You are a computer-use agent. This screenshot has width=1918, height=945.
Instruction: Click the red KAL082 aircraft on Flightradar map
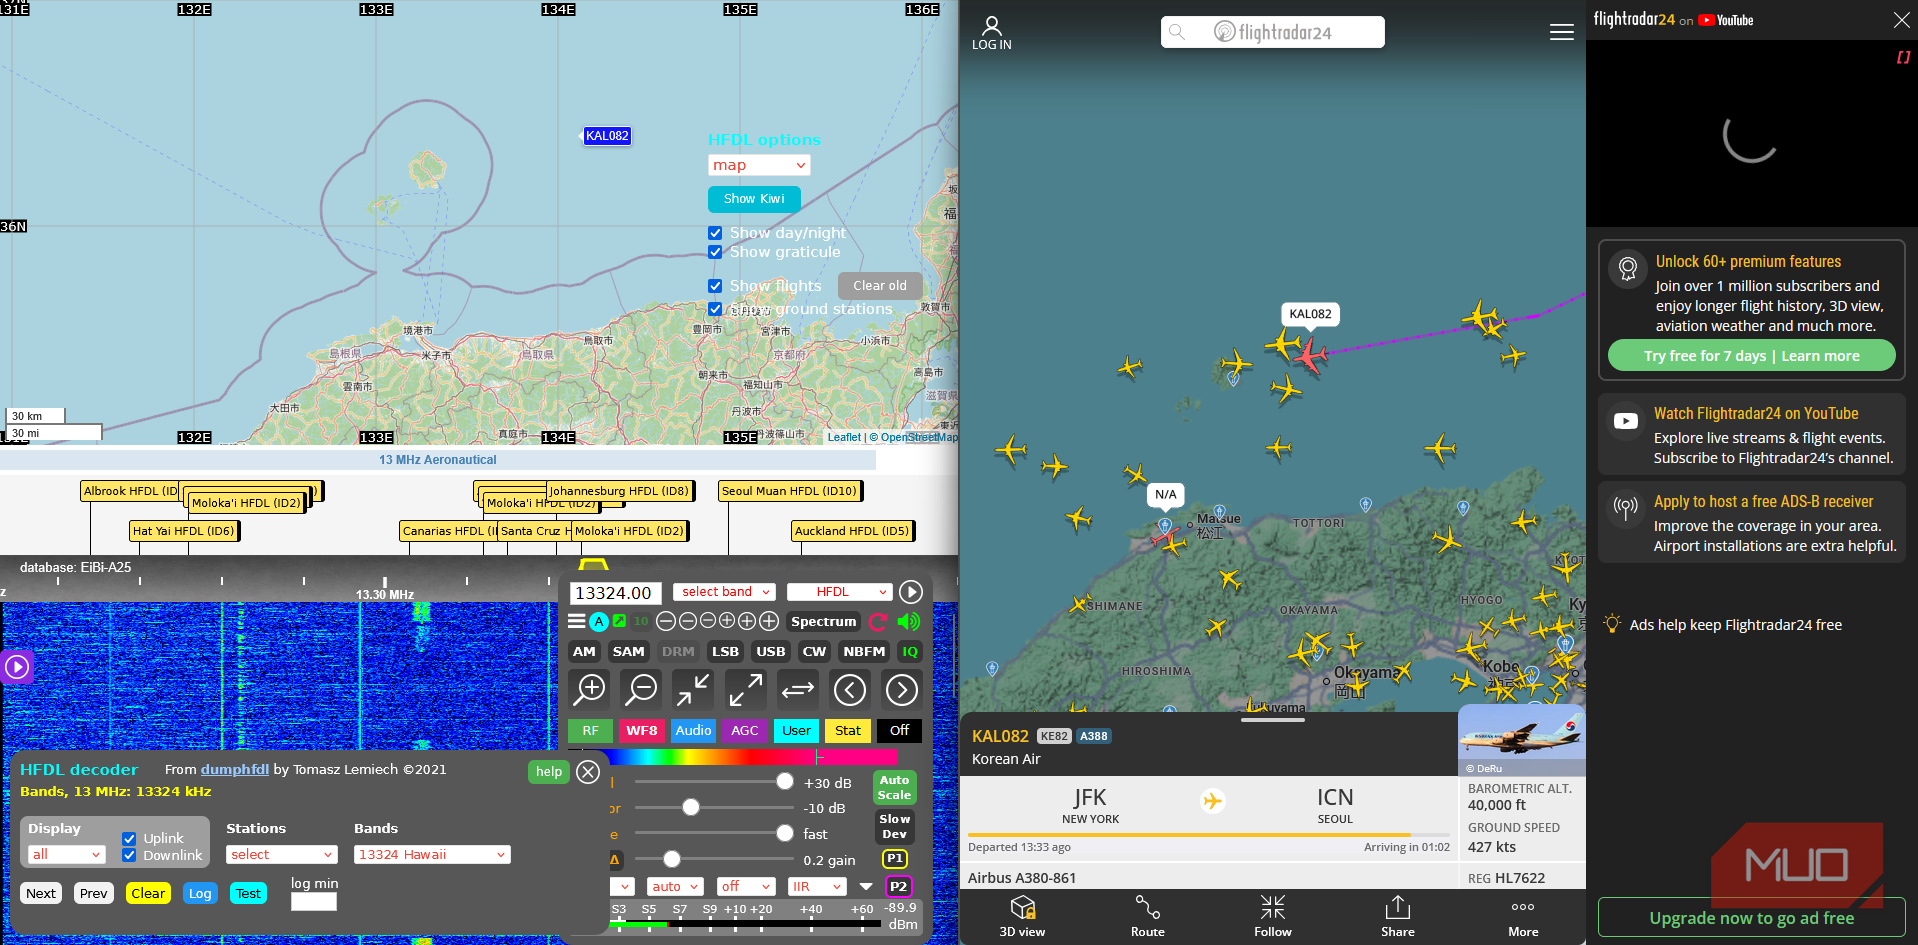1309,354
